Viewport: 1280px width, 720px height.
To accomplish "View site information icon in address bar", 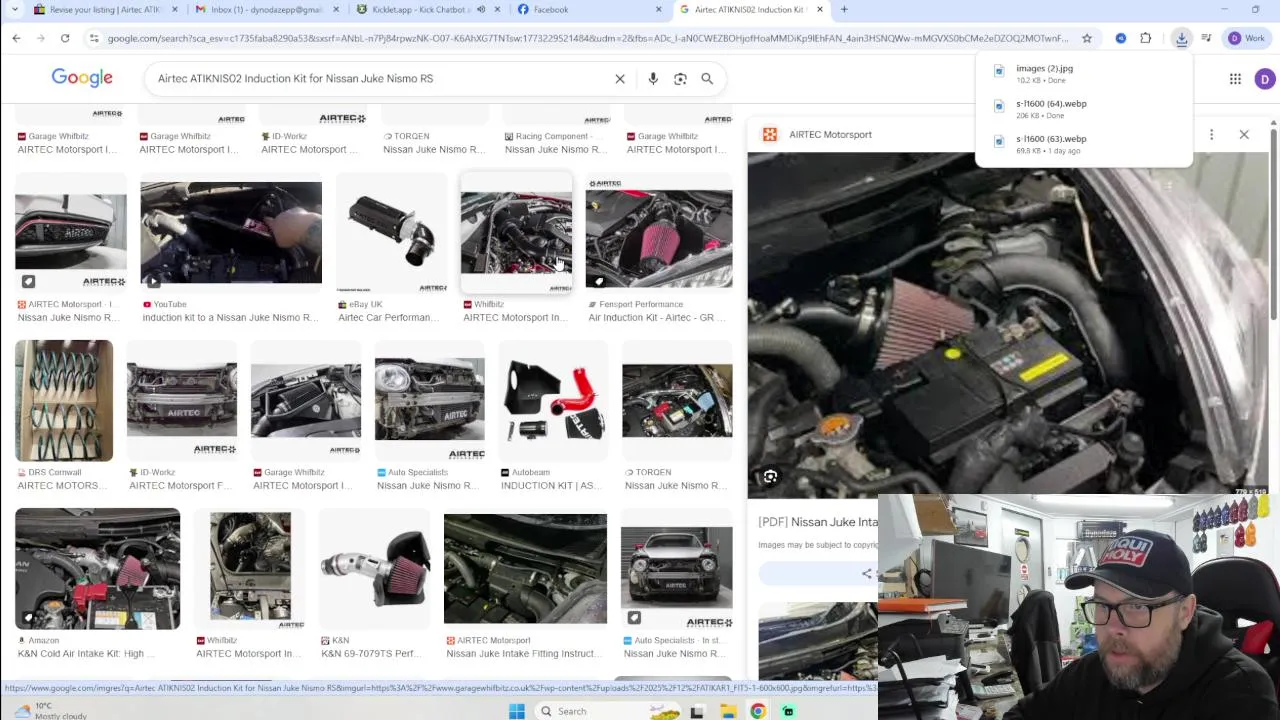I will tap(94, 38).
